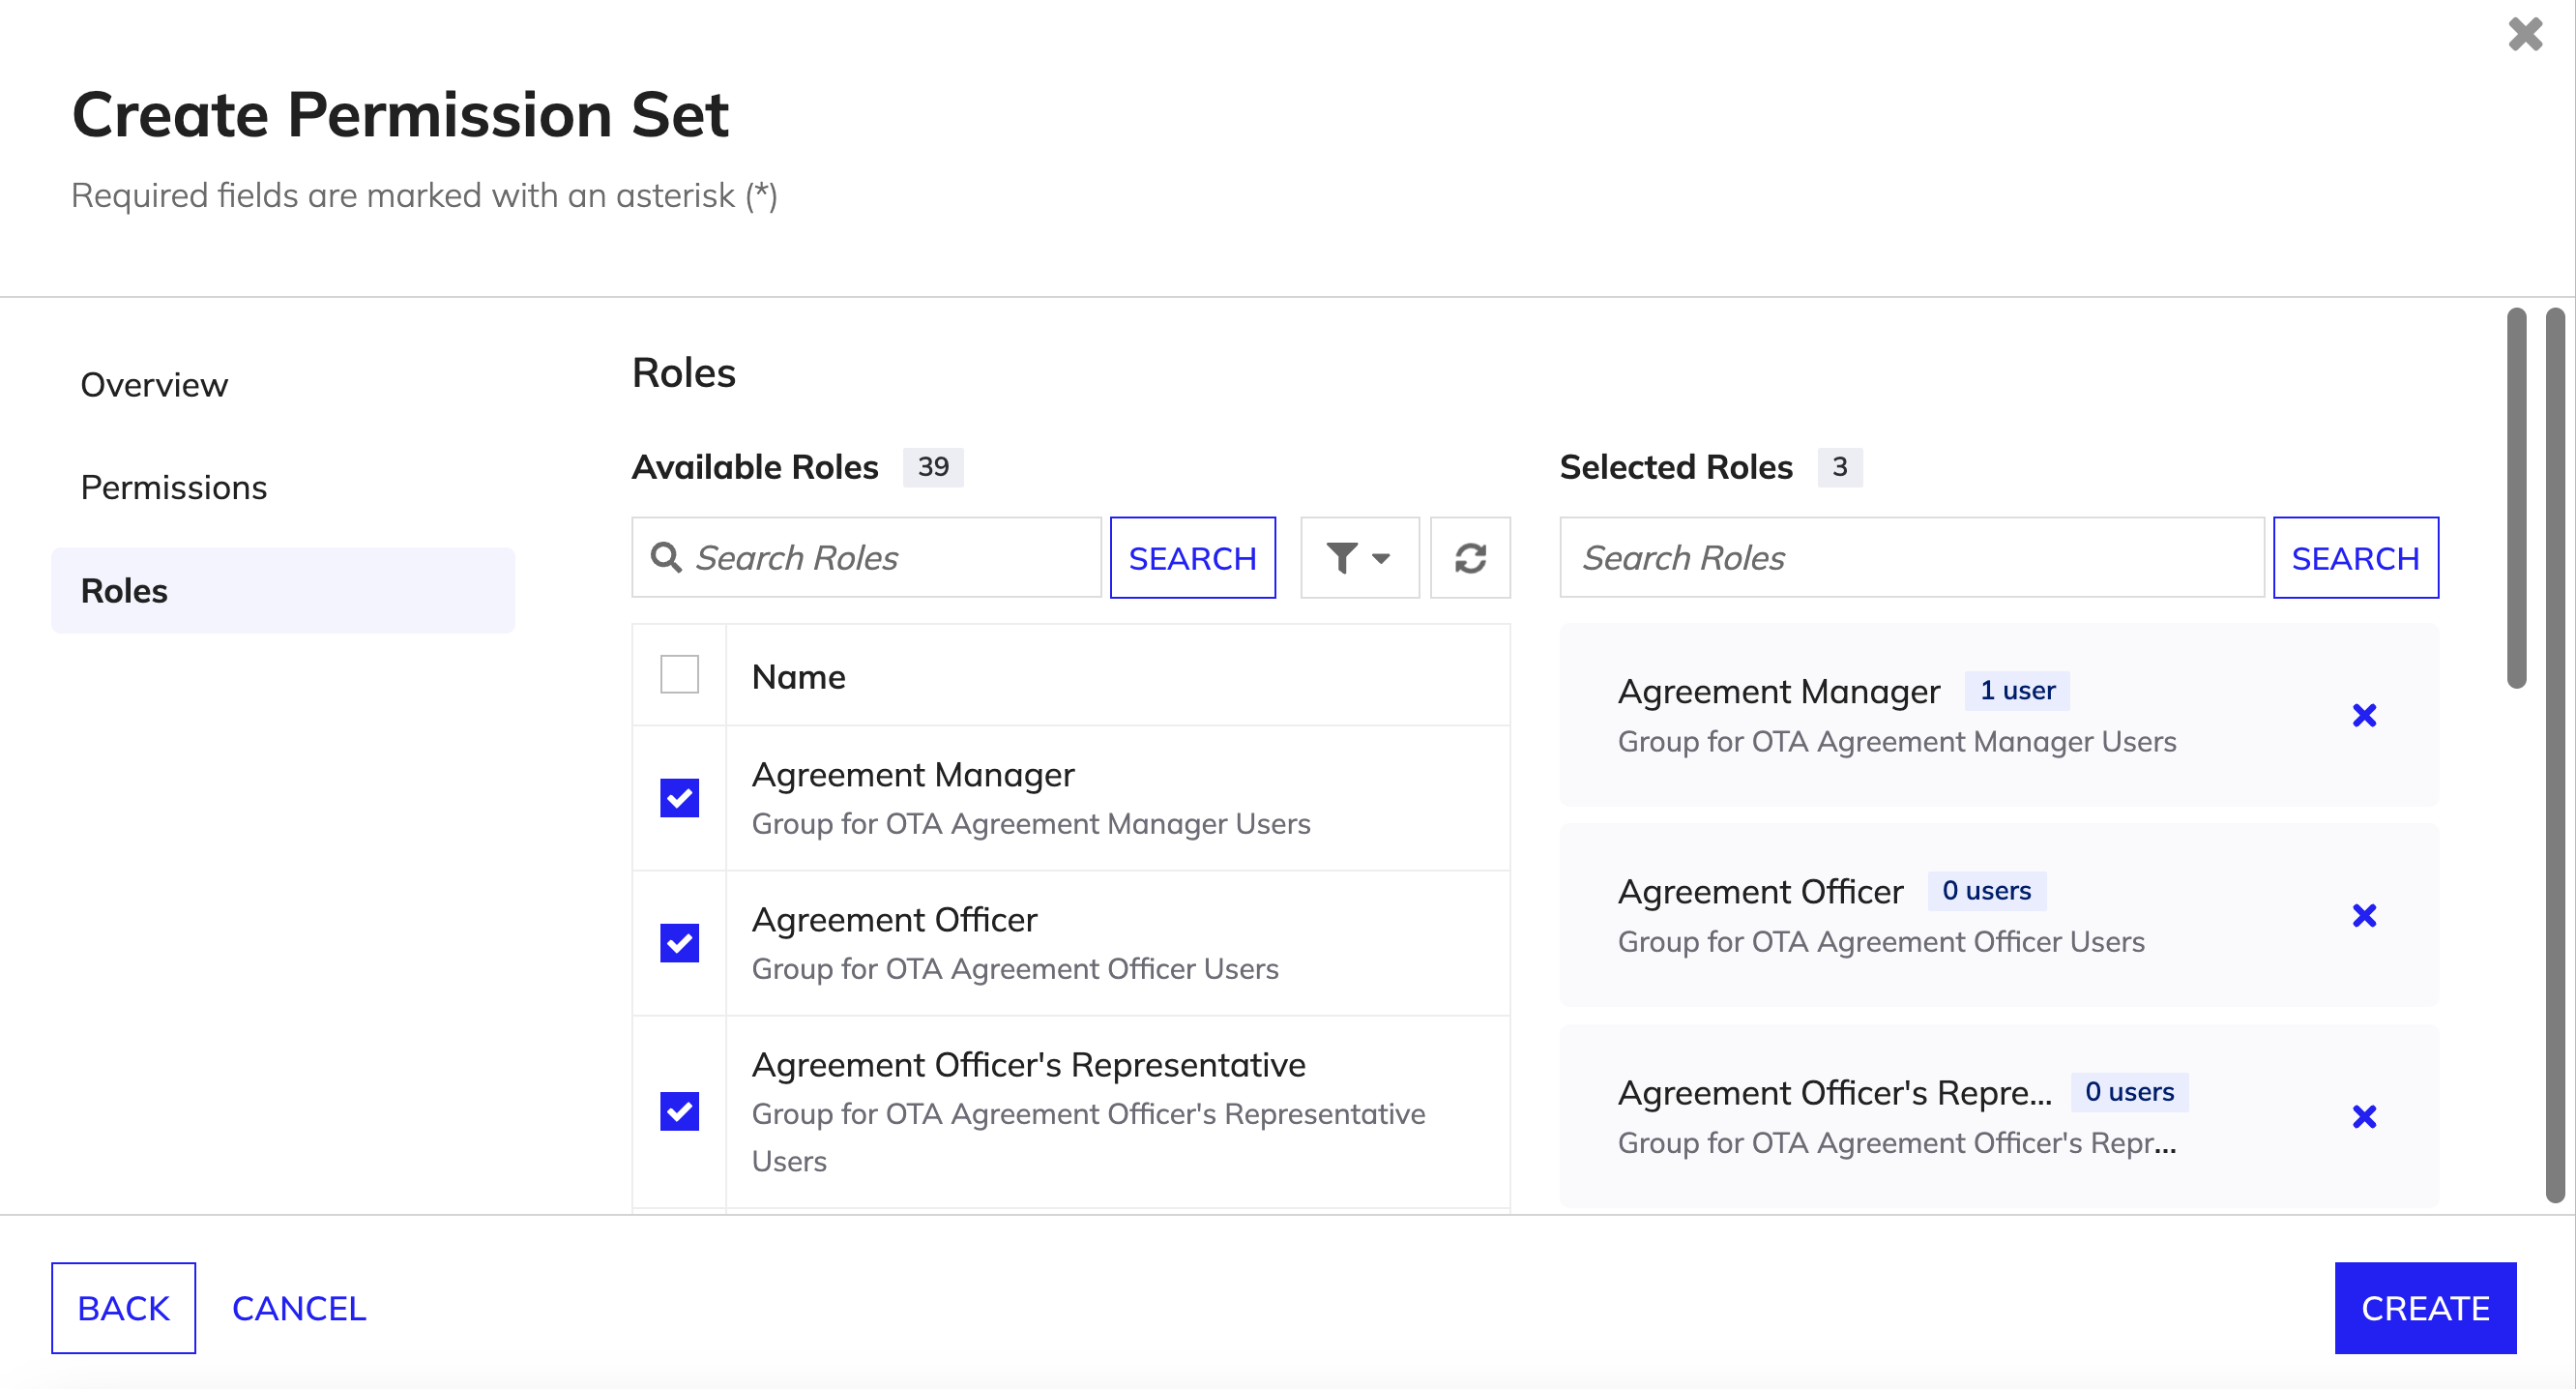Click the '0 users' badge for Agreement Officer
This screenshot has height=1389, width=2576.
coord(1986,890)
